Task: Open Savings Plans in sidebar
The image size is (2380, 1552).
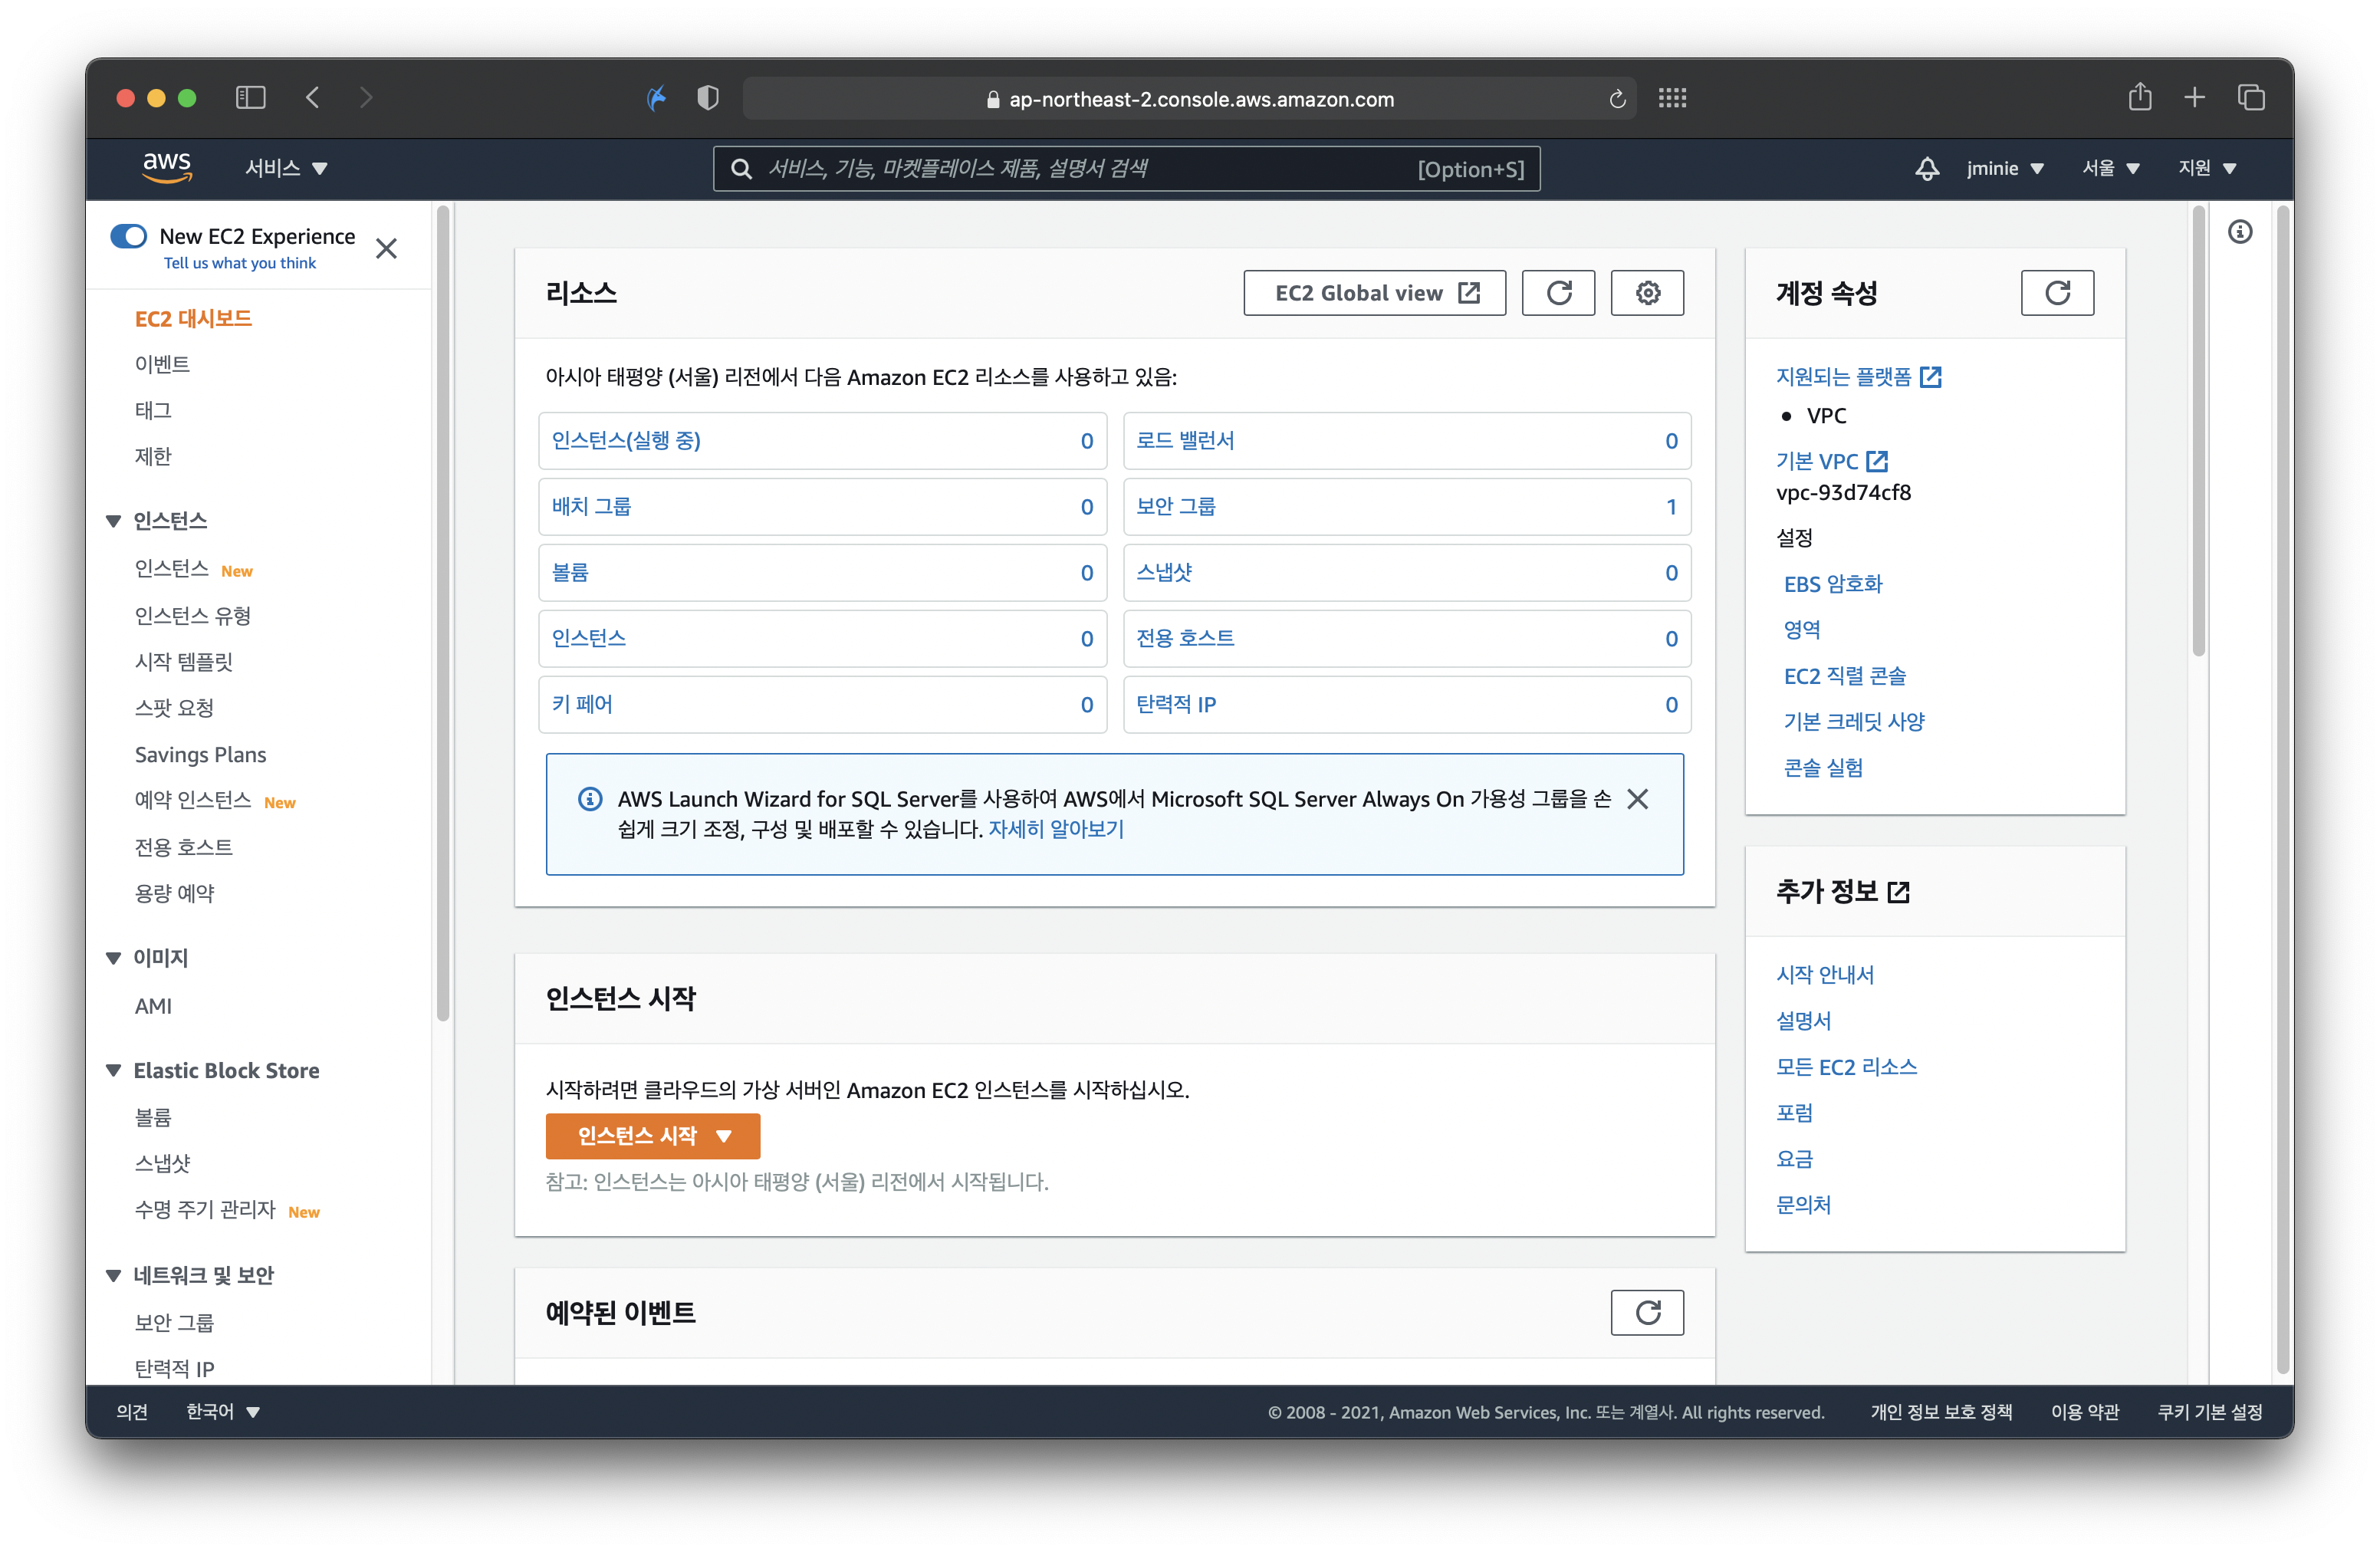Action: [200, 755]
